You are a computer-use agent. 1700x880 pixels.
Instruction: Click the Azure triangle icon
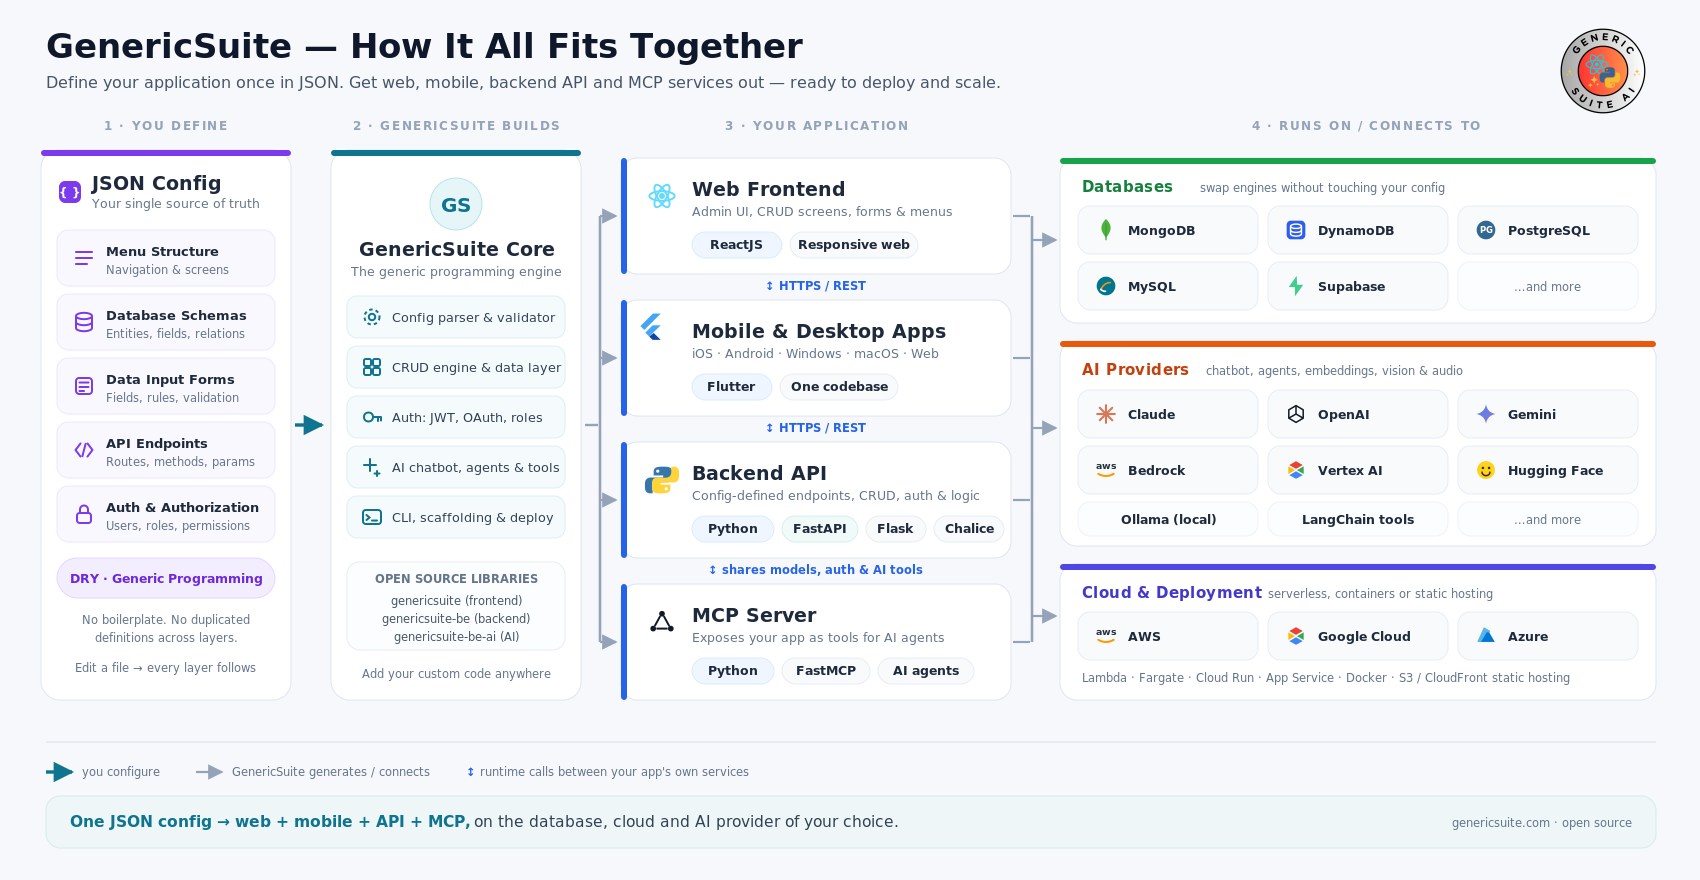coord(1486,636)
